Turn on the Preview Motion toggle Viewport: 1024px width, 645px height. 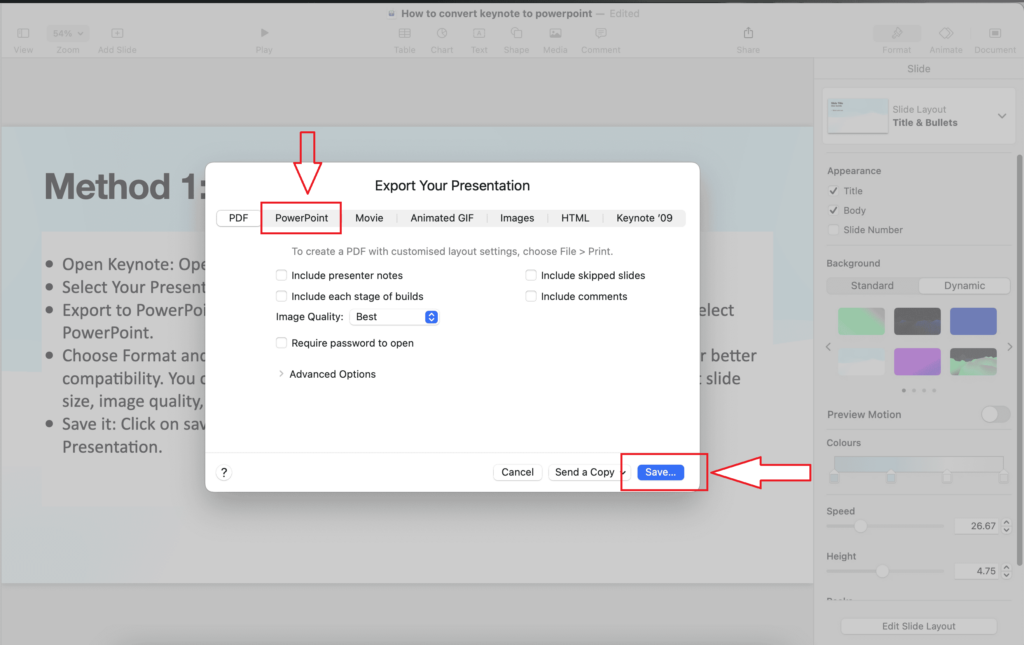pos(995,414)
